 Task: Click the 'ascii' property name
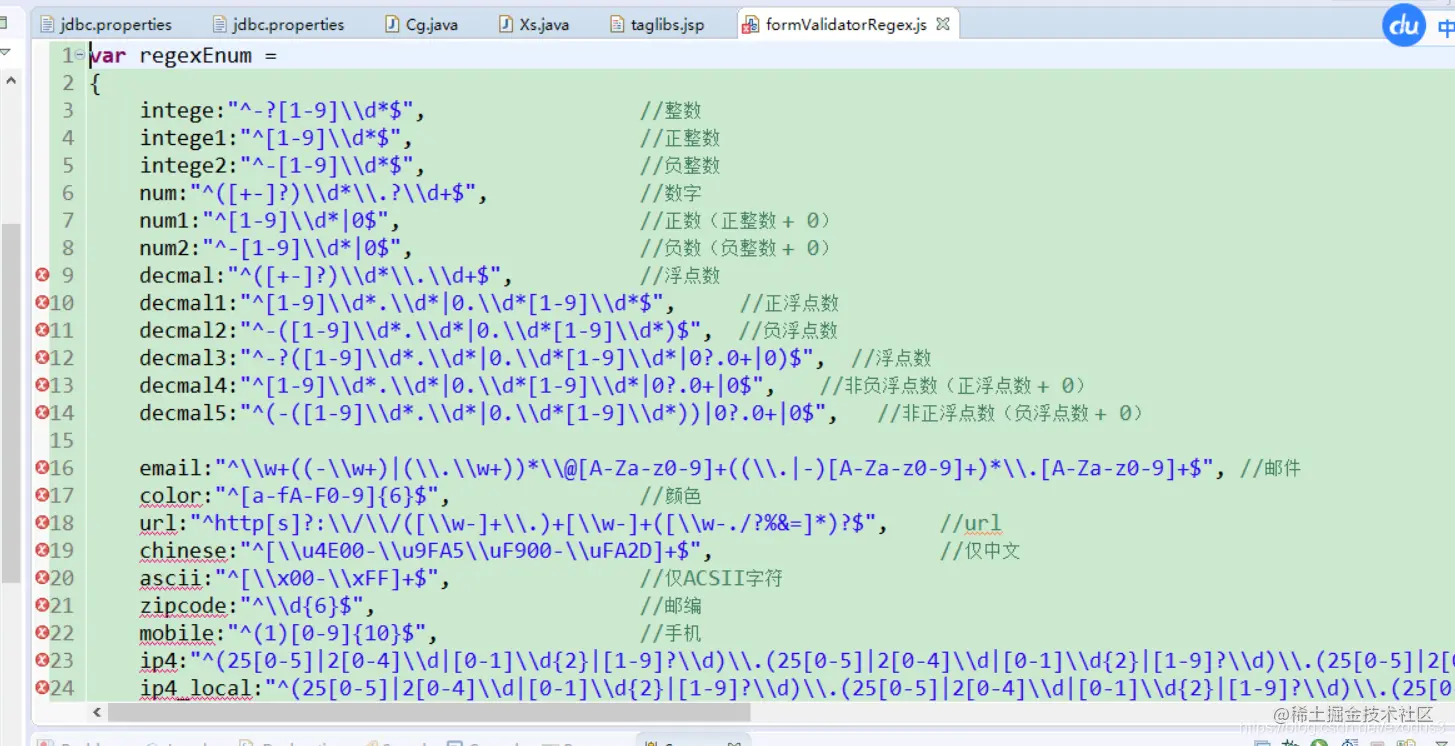pyautogui.click(x=170, y=578)
